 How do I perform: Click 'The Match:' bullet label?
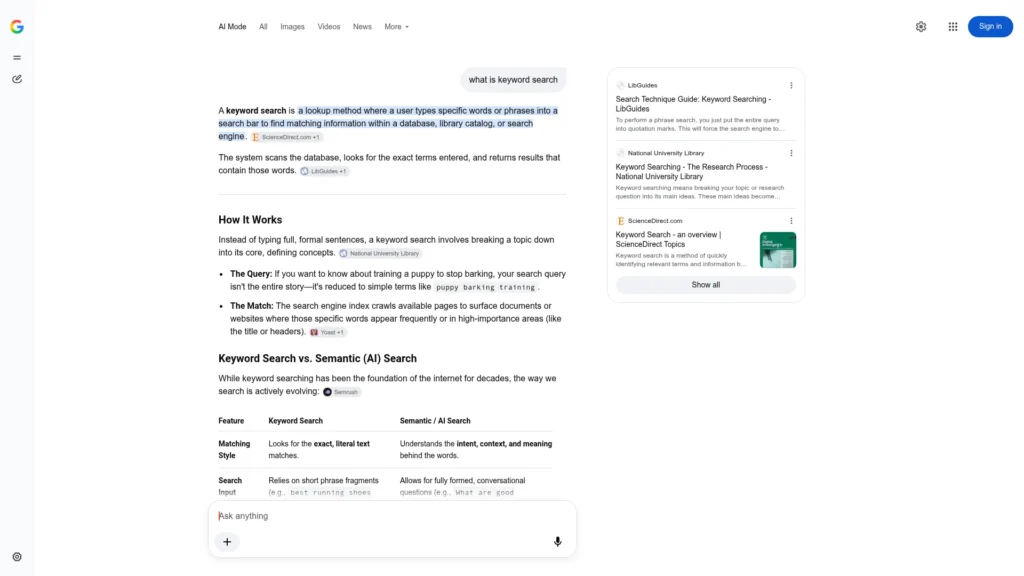pyautogui.click(x=251, y=306)
